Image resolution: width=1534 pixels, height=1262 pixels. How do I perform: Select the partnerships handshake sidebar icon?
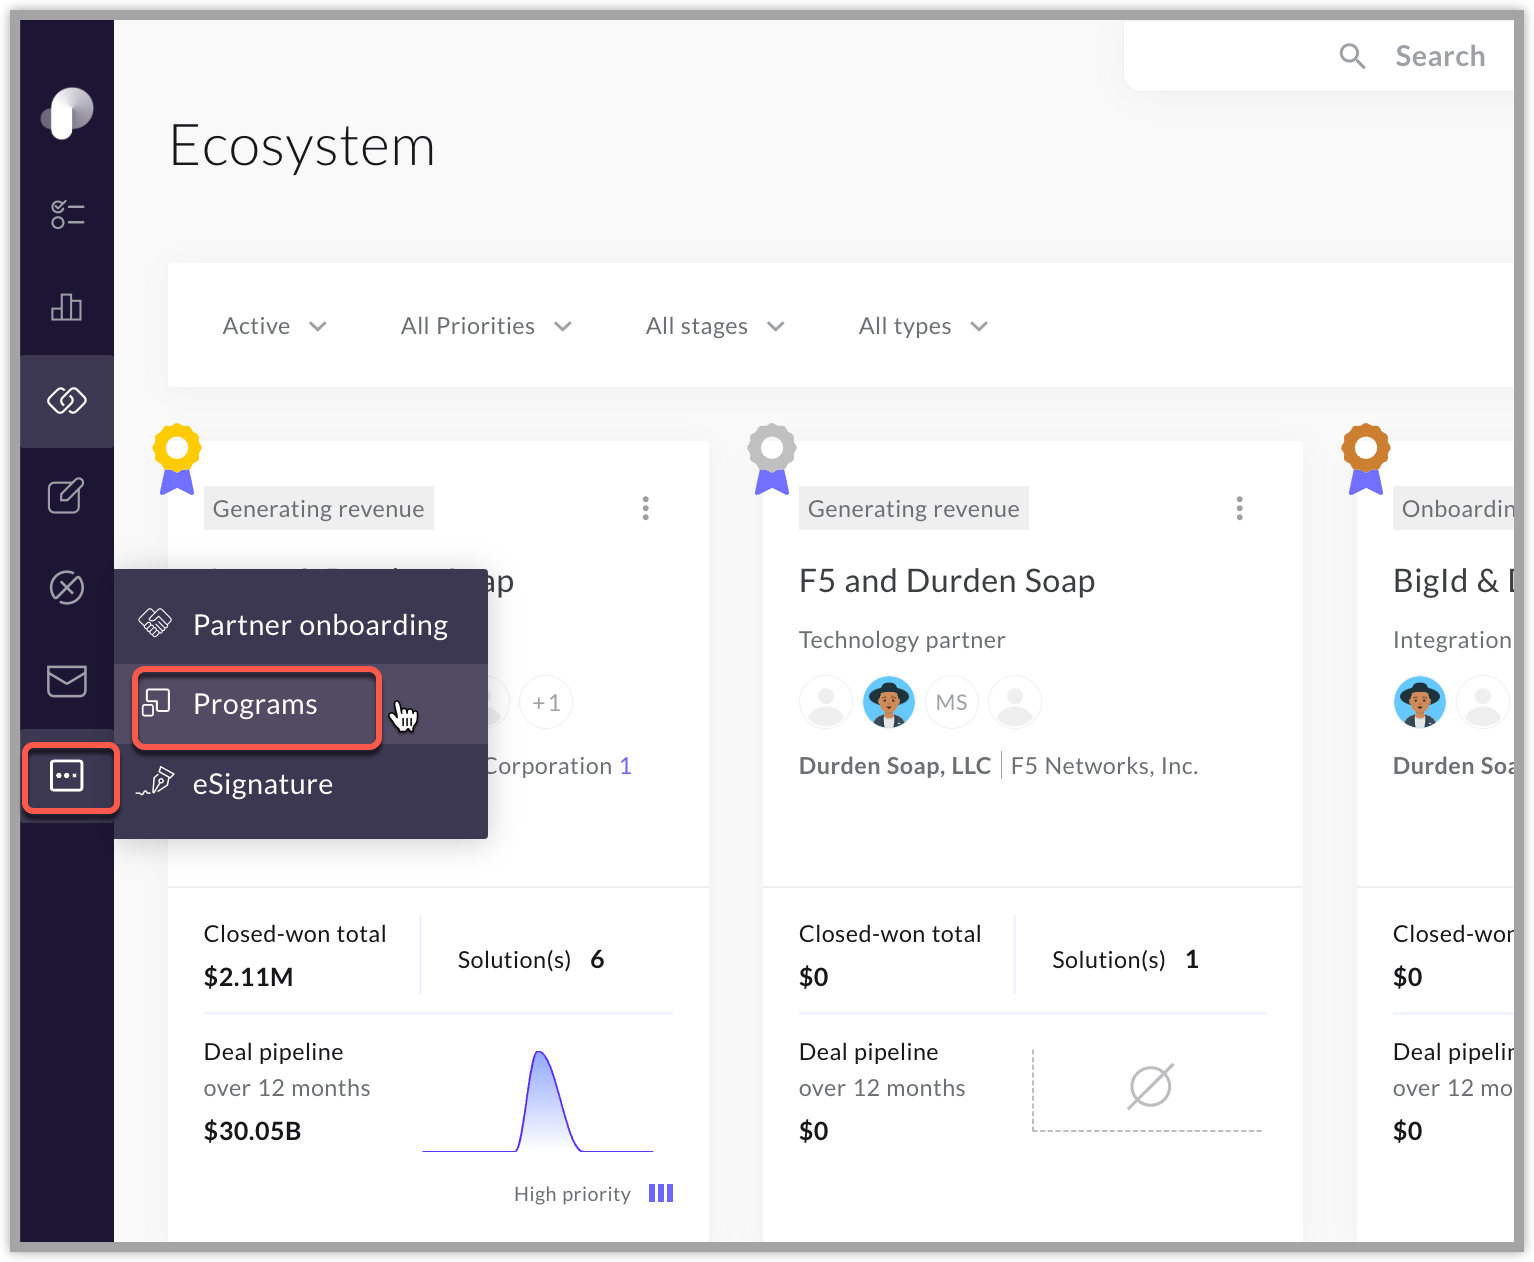(x=67, y=401)
